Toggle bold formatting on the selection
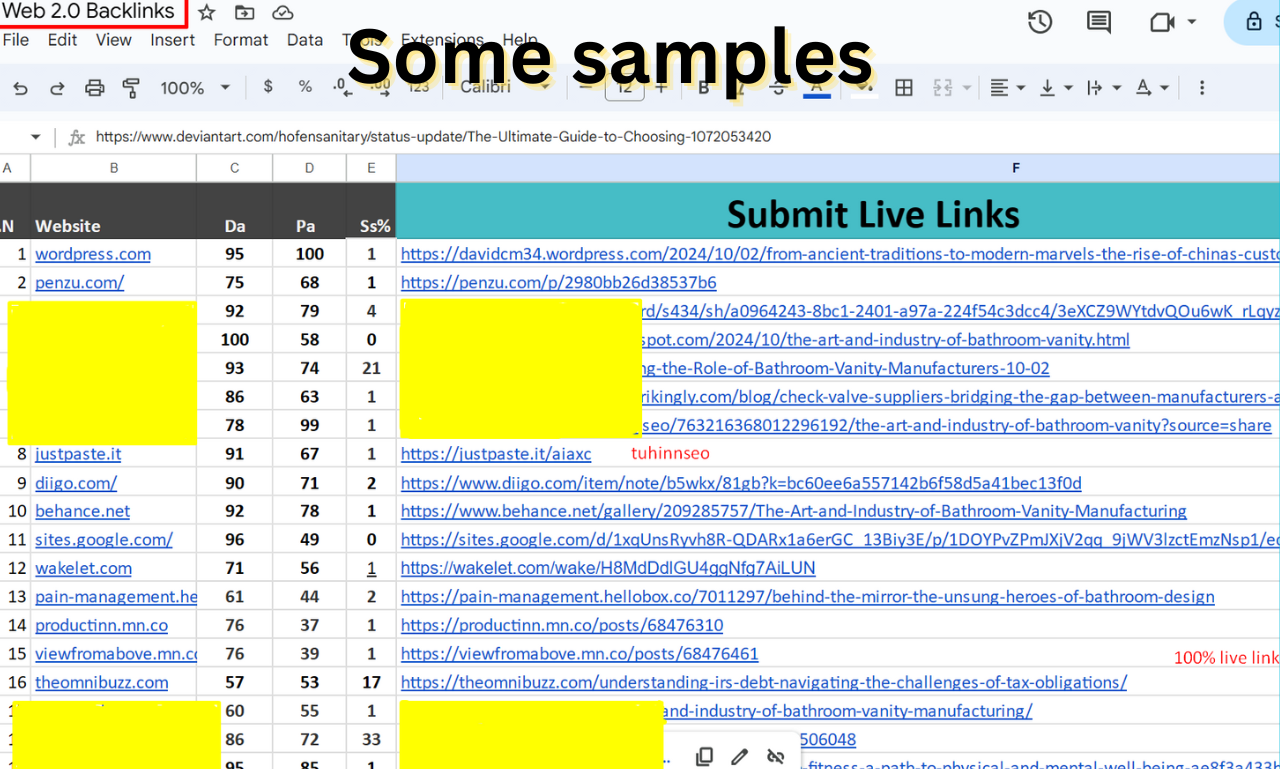This screenshot has height=769, width=1280. coord(703,87)
